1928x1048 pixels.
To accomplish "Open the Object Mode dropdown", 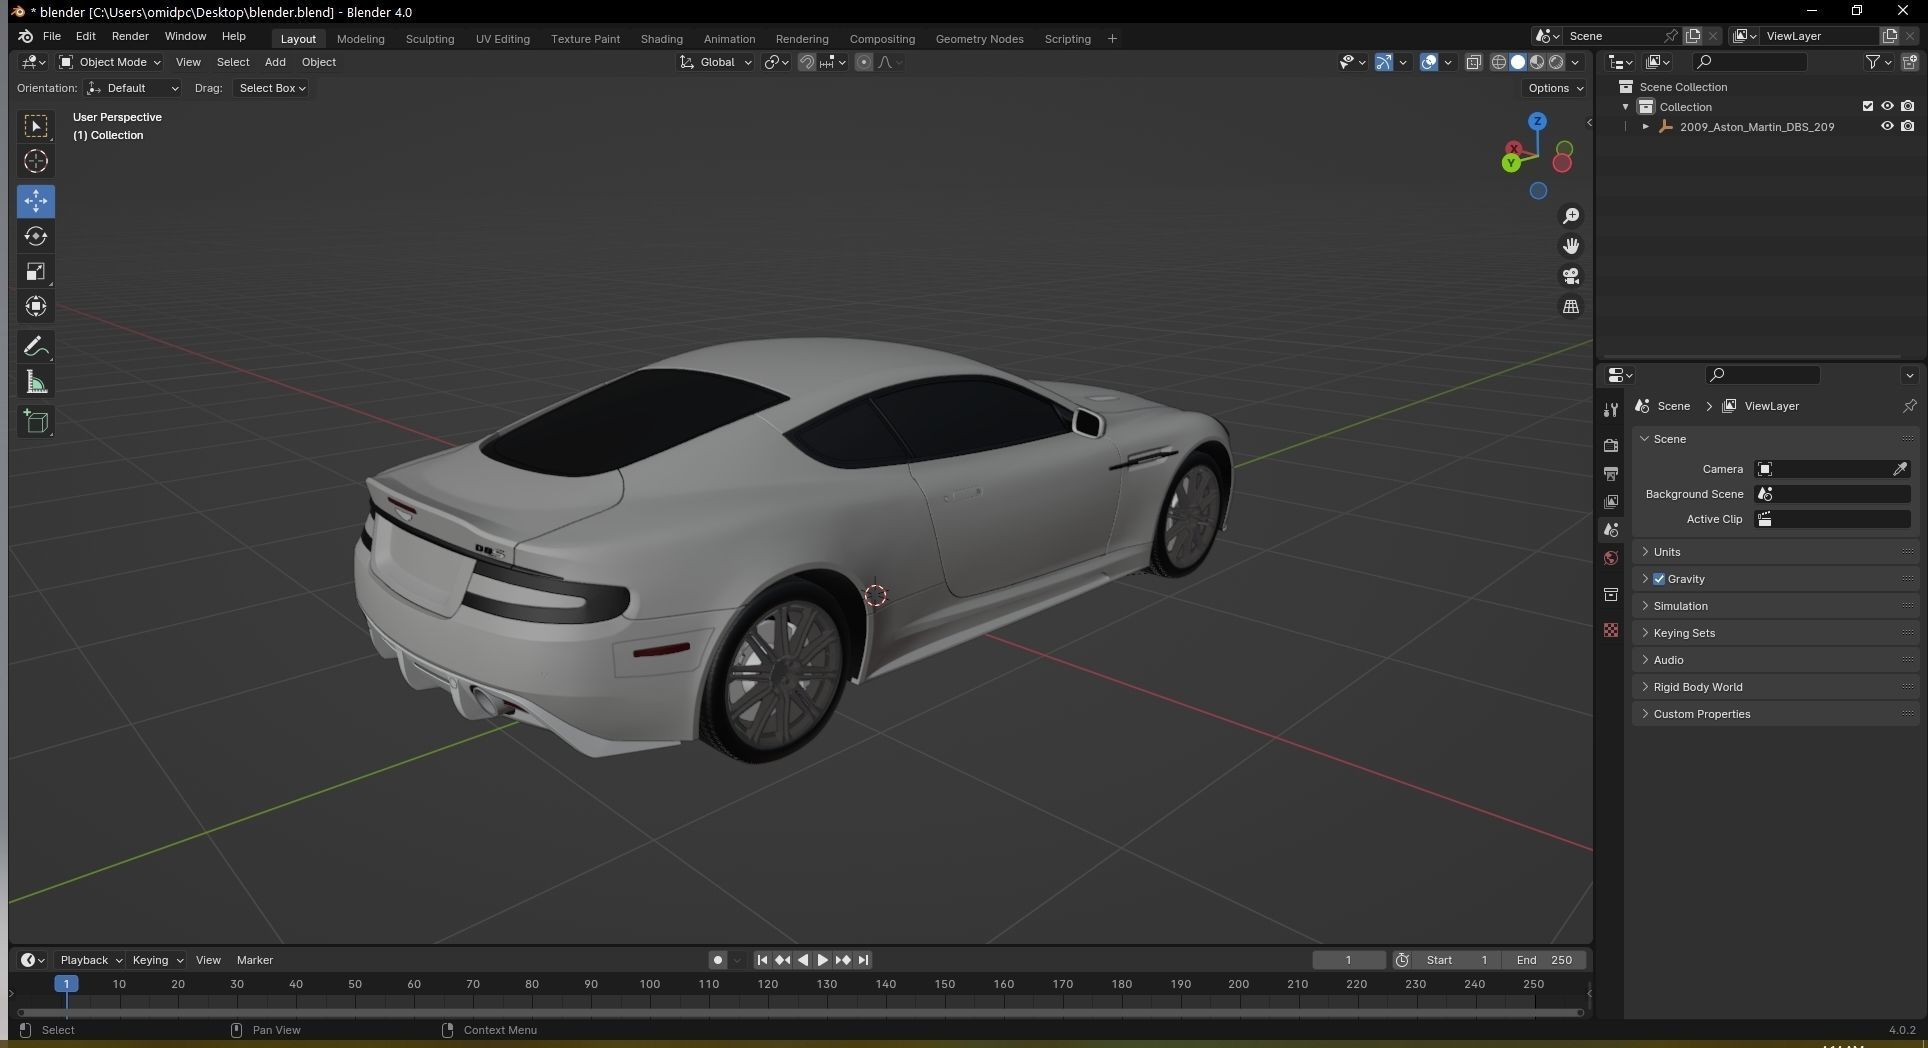I will [109, 62].
